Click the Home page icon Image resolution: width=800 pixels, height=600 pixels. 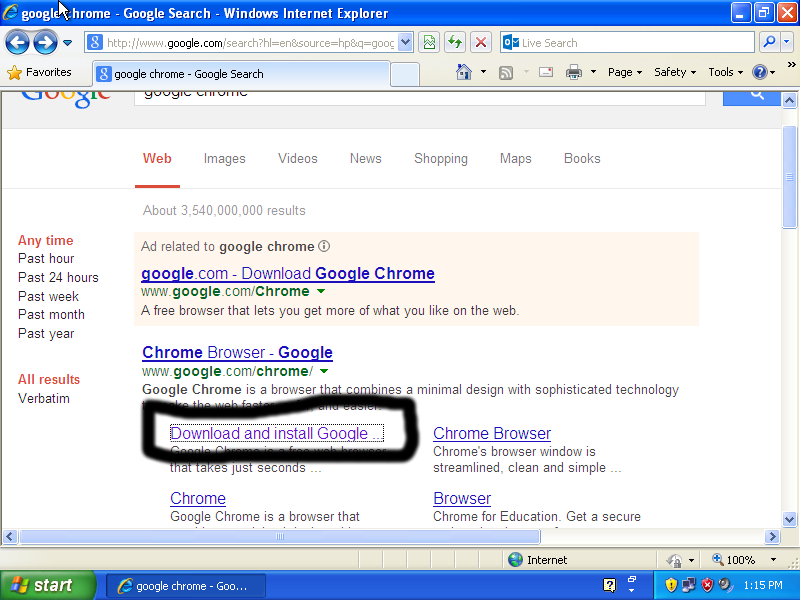[464, 72]
